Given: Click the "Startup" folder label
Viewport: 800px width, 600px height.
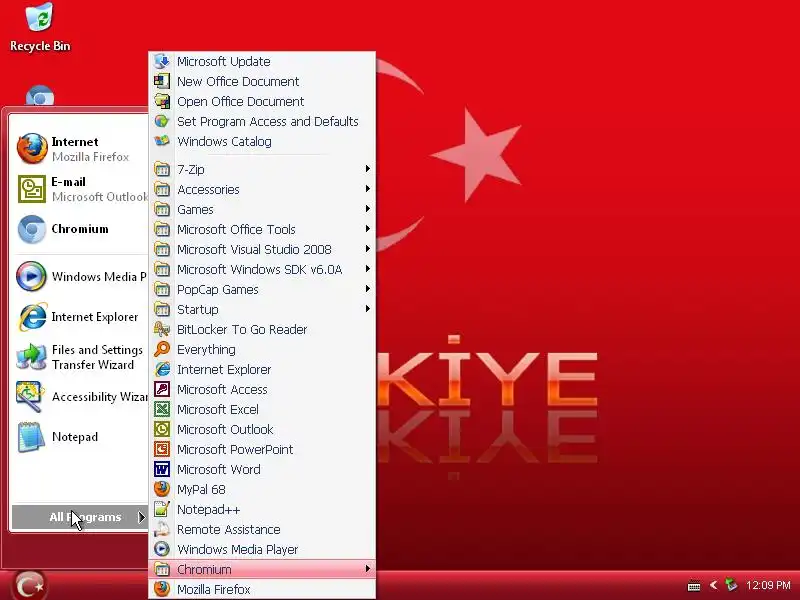Looking at the screenshot, I should point(197,309).
